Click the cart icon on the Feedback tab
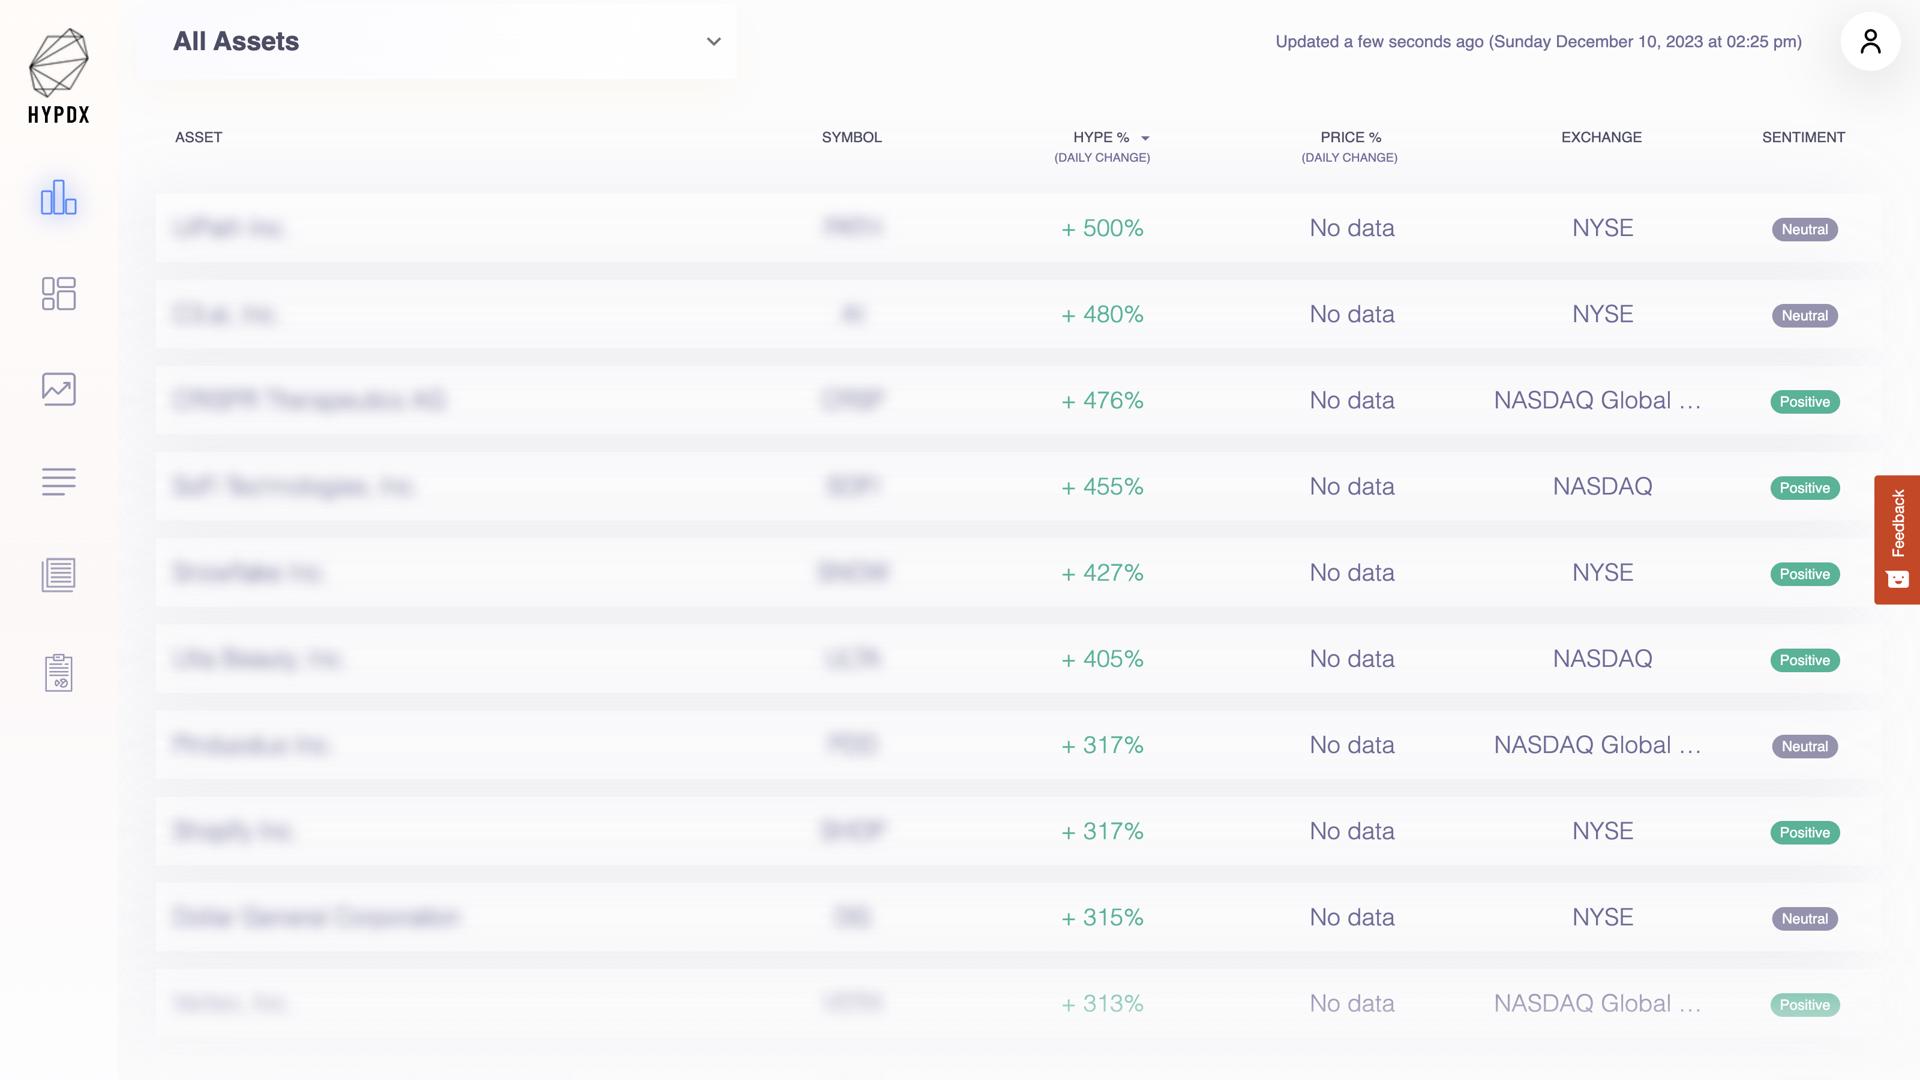Viewport: 1920px width, 1080px height. (x=1896, y=580)
